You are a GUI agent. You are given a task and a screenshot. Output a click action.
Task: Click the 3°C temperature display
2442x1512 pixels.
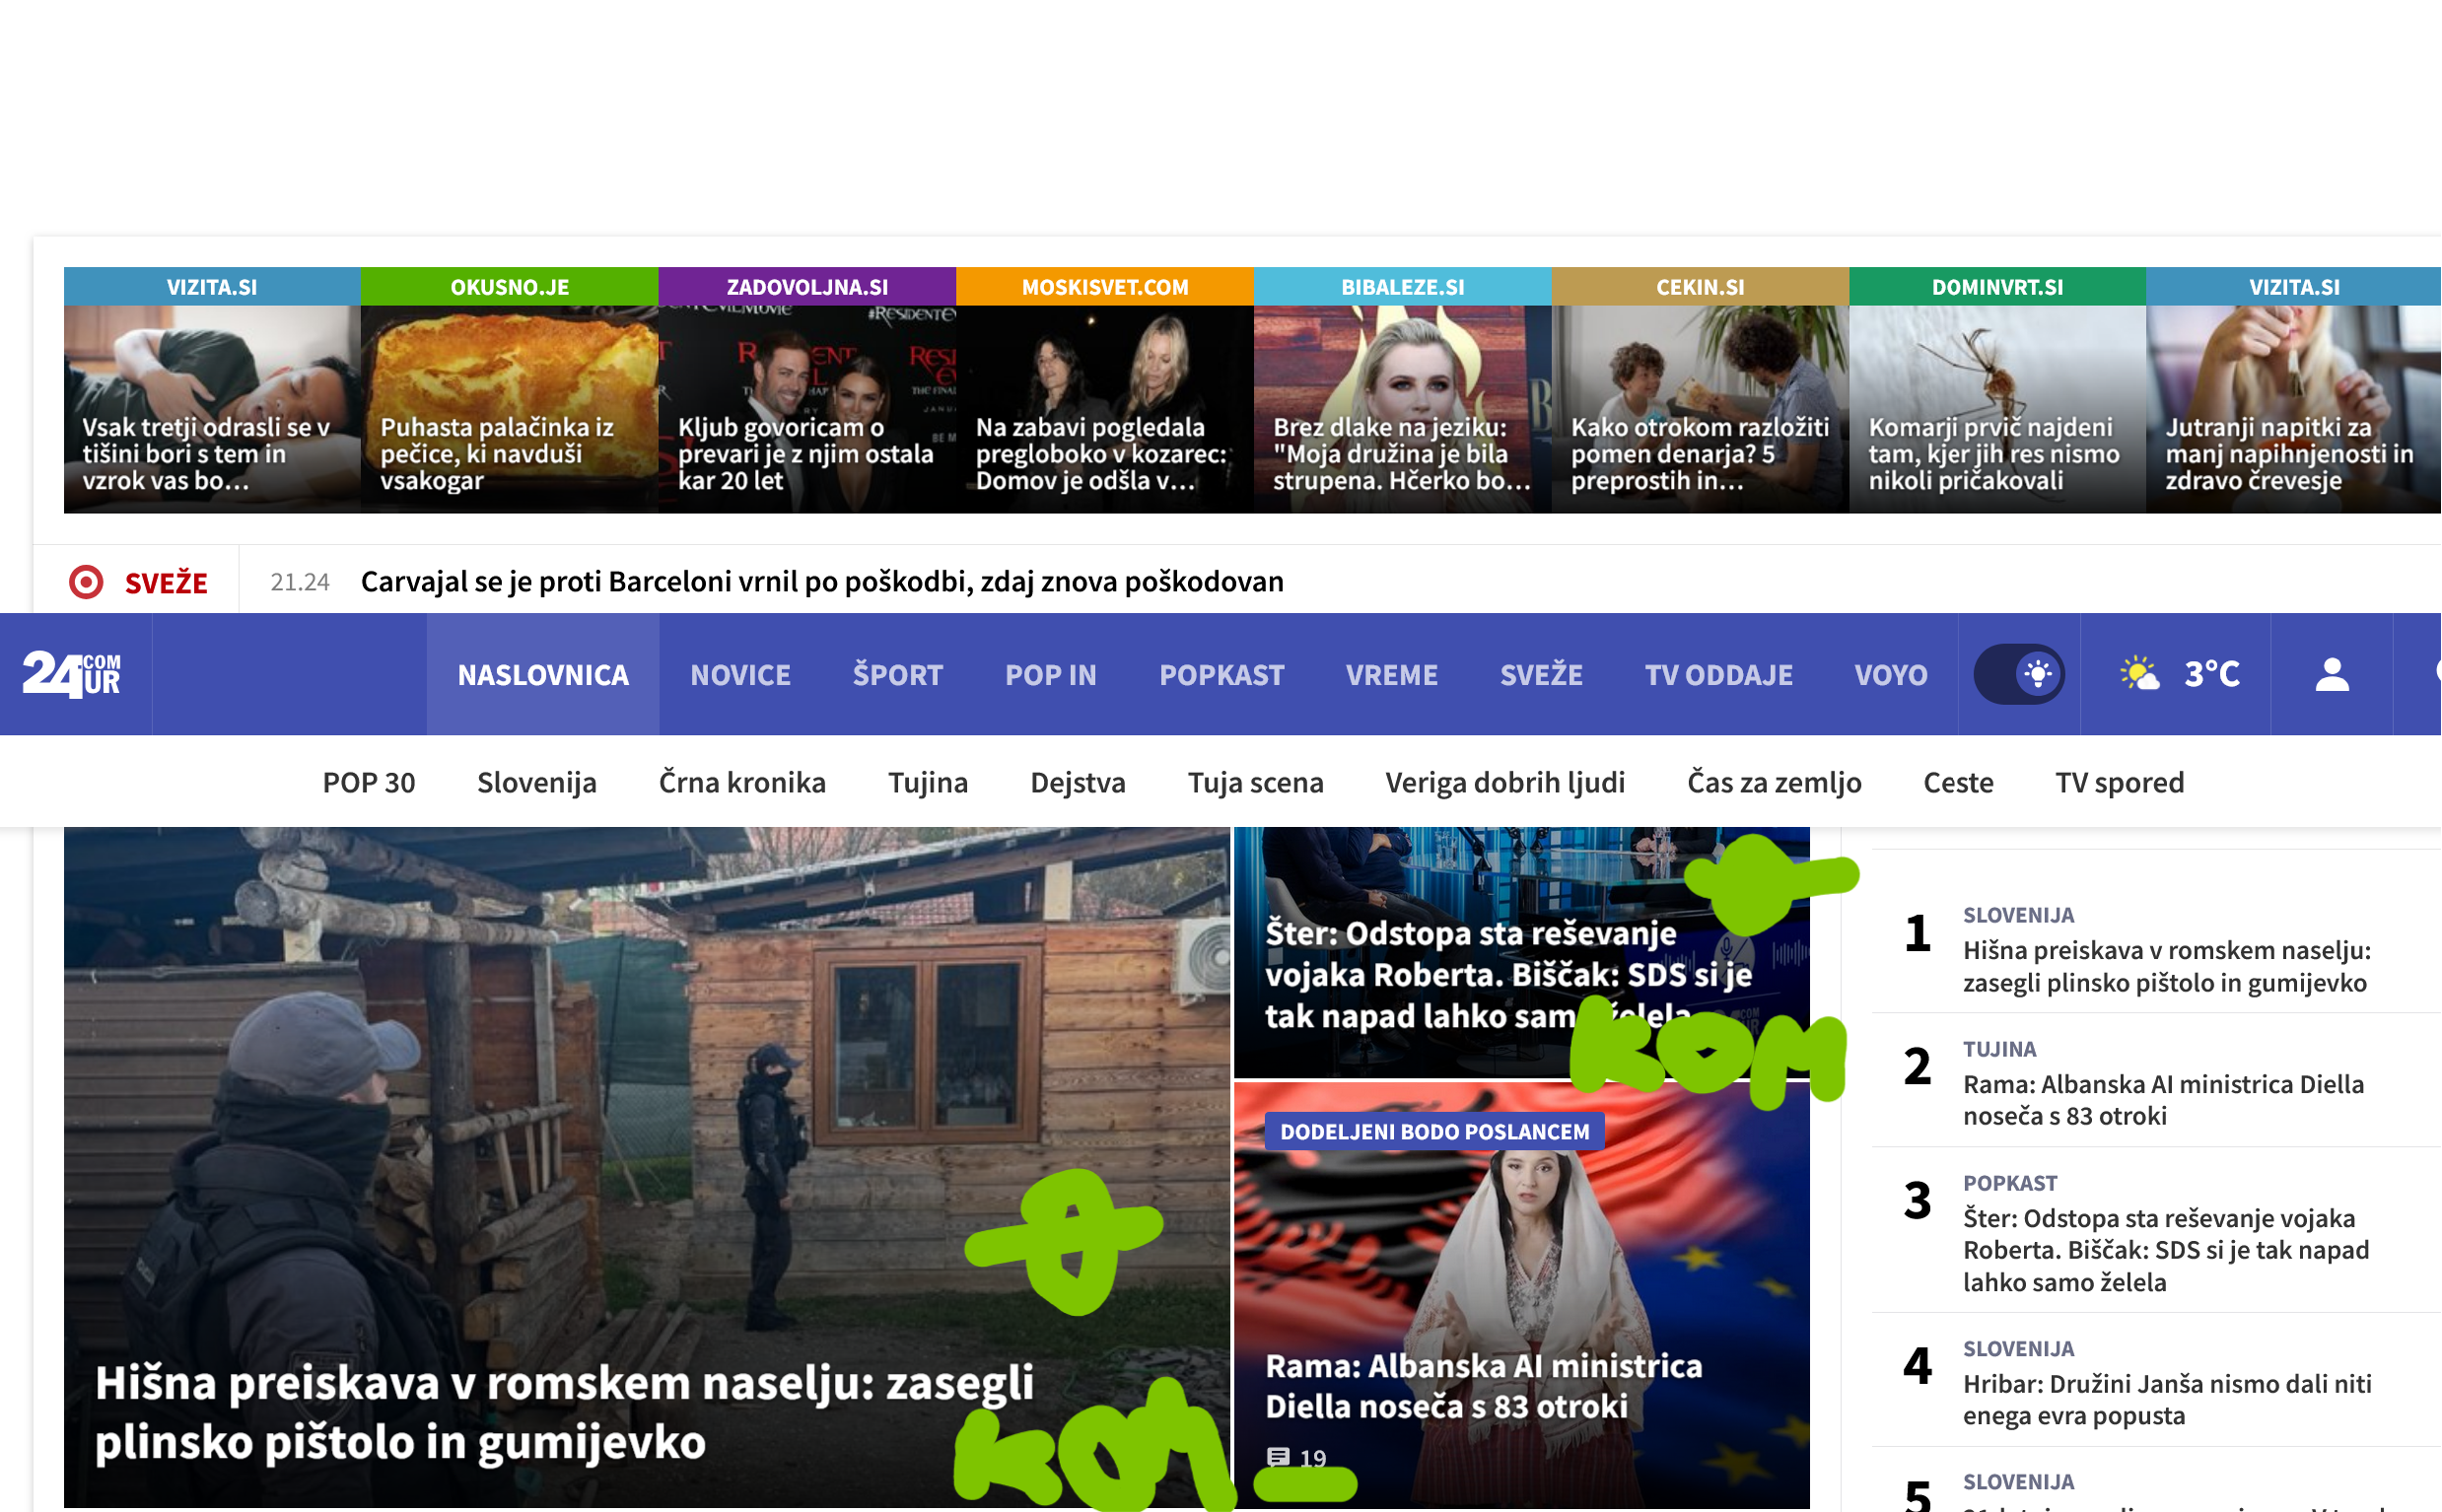[2212, 674]
